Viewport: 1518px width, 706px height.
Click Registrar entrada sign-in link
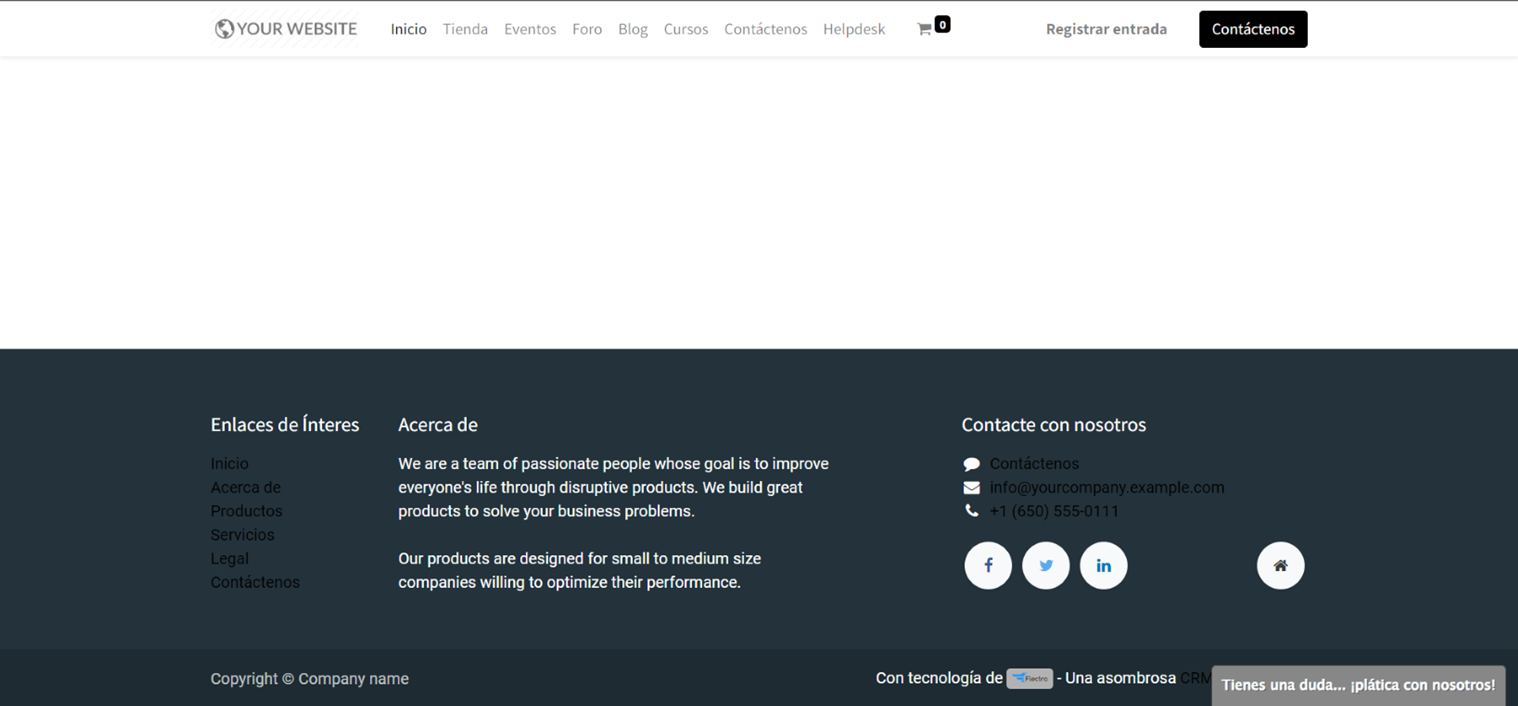point(1106,29)
